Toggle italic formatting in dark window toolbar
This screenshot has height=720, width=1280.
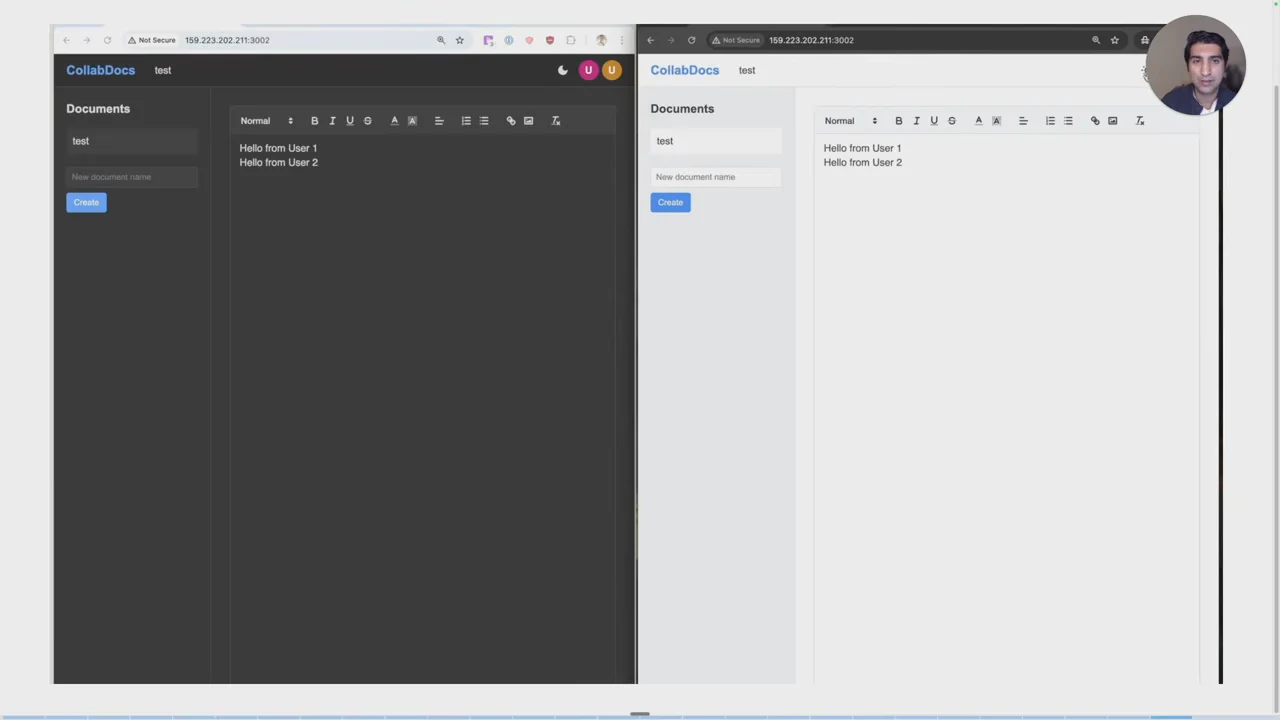click(332, 121)
